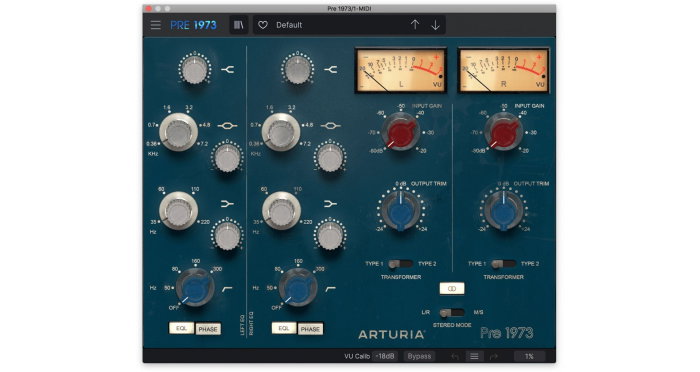Close the Pre 1973 plugin window
700x372 pixels.
[x=149, y=8]
